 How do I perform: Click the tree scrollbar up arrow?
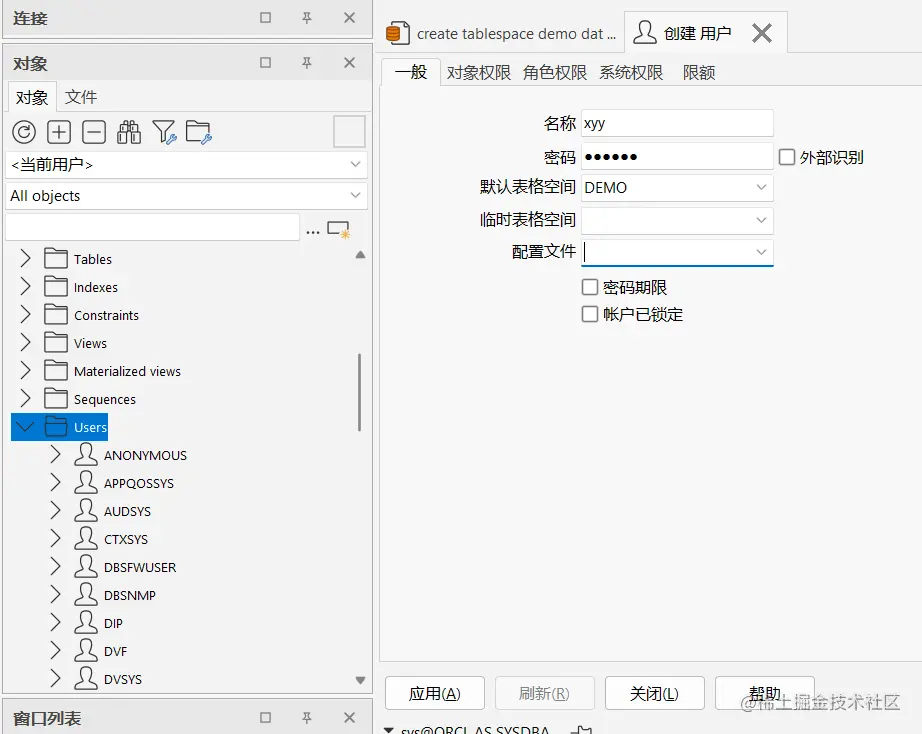(360, 255)
